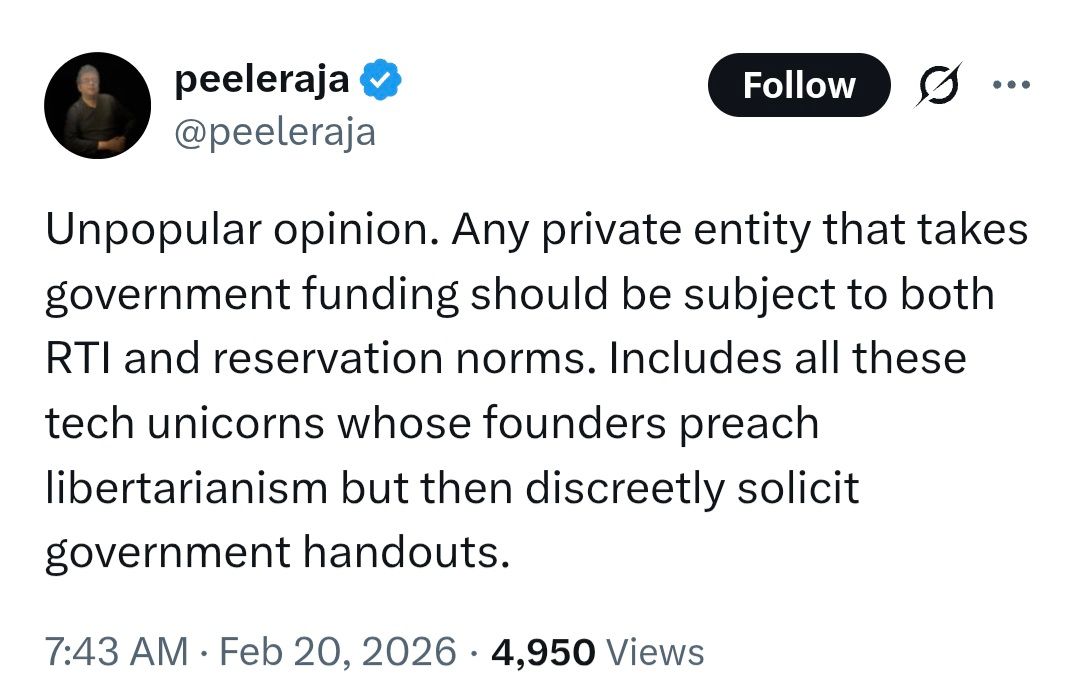1080x691 pixels.
Task: Open the @peeleraja handle link
Action: (275, 131)
